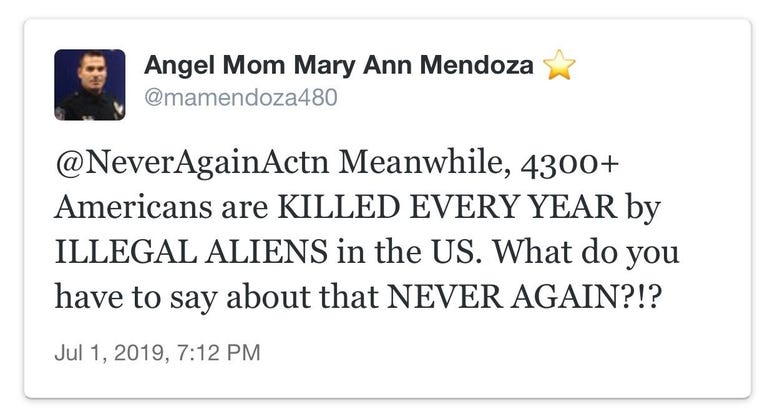Click have to say about that text
The width and height of the screenshot is (775, 414).
(217, 298)
